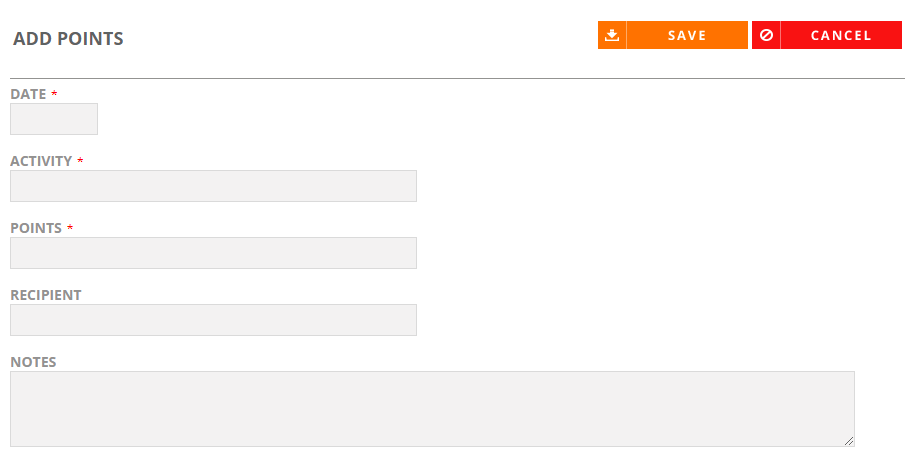Screen dimensions: 910x461
Task: Click into the Recipient field
Action: [214, 320]
